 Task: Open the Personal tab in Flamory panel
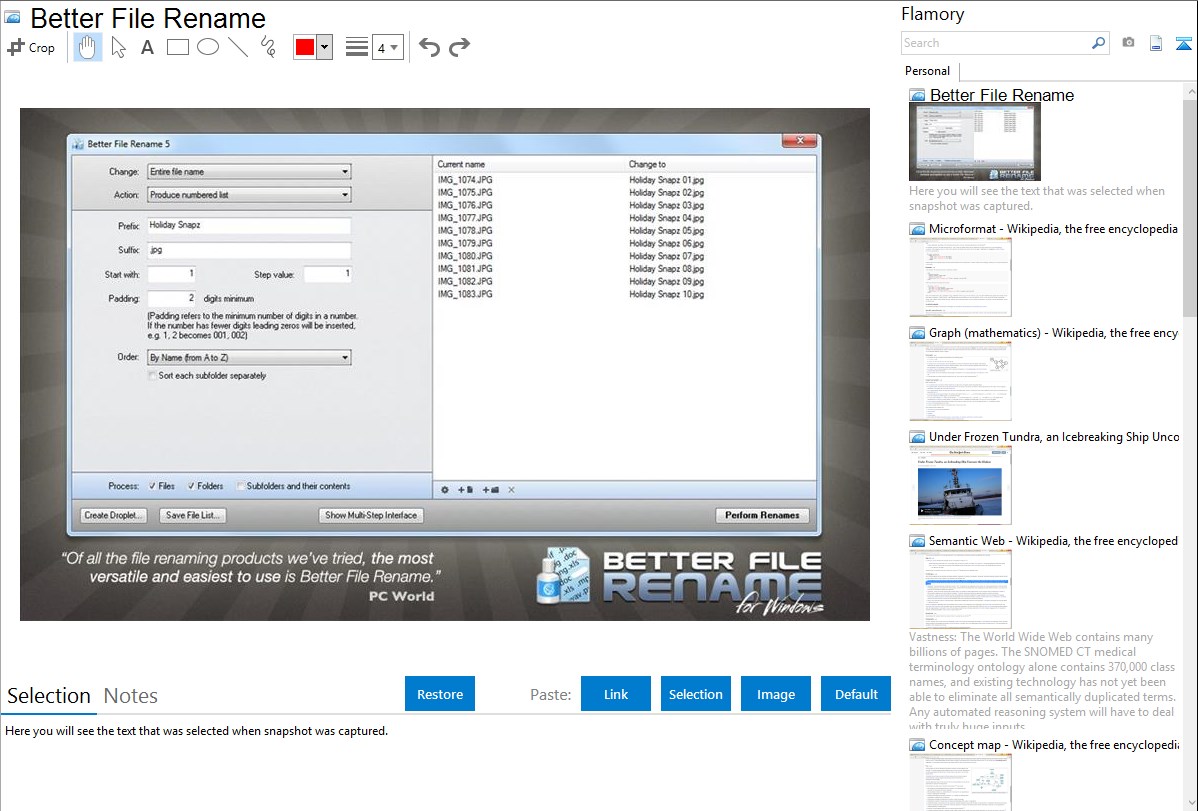927,71
